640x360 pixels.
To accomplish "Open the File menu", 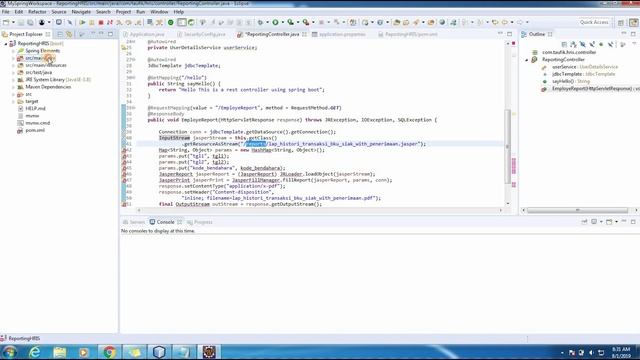I will tap(6, 12).
